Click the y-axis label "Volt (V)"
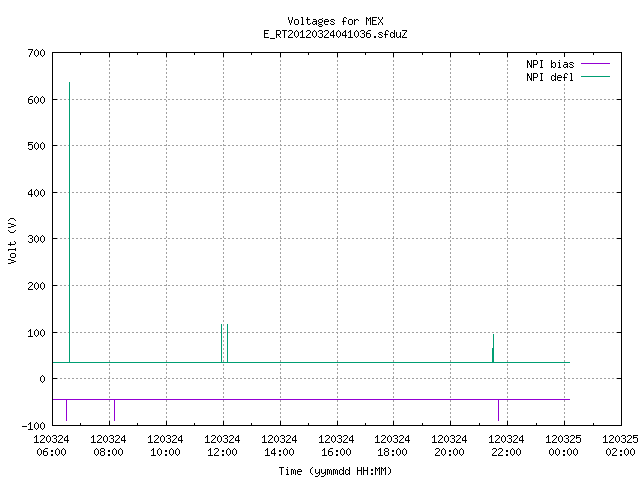Screen dimensions: 640x480 pyautogui.click(x=12, y=240)
